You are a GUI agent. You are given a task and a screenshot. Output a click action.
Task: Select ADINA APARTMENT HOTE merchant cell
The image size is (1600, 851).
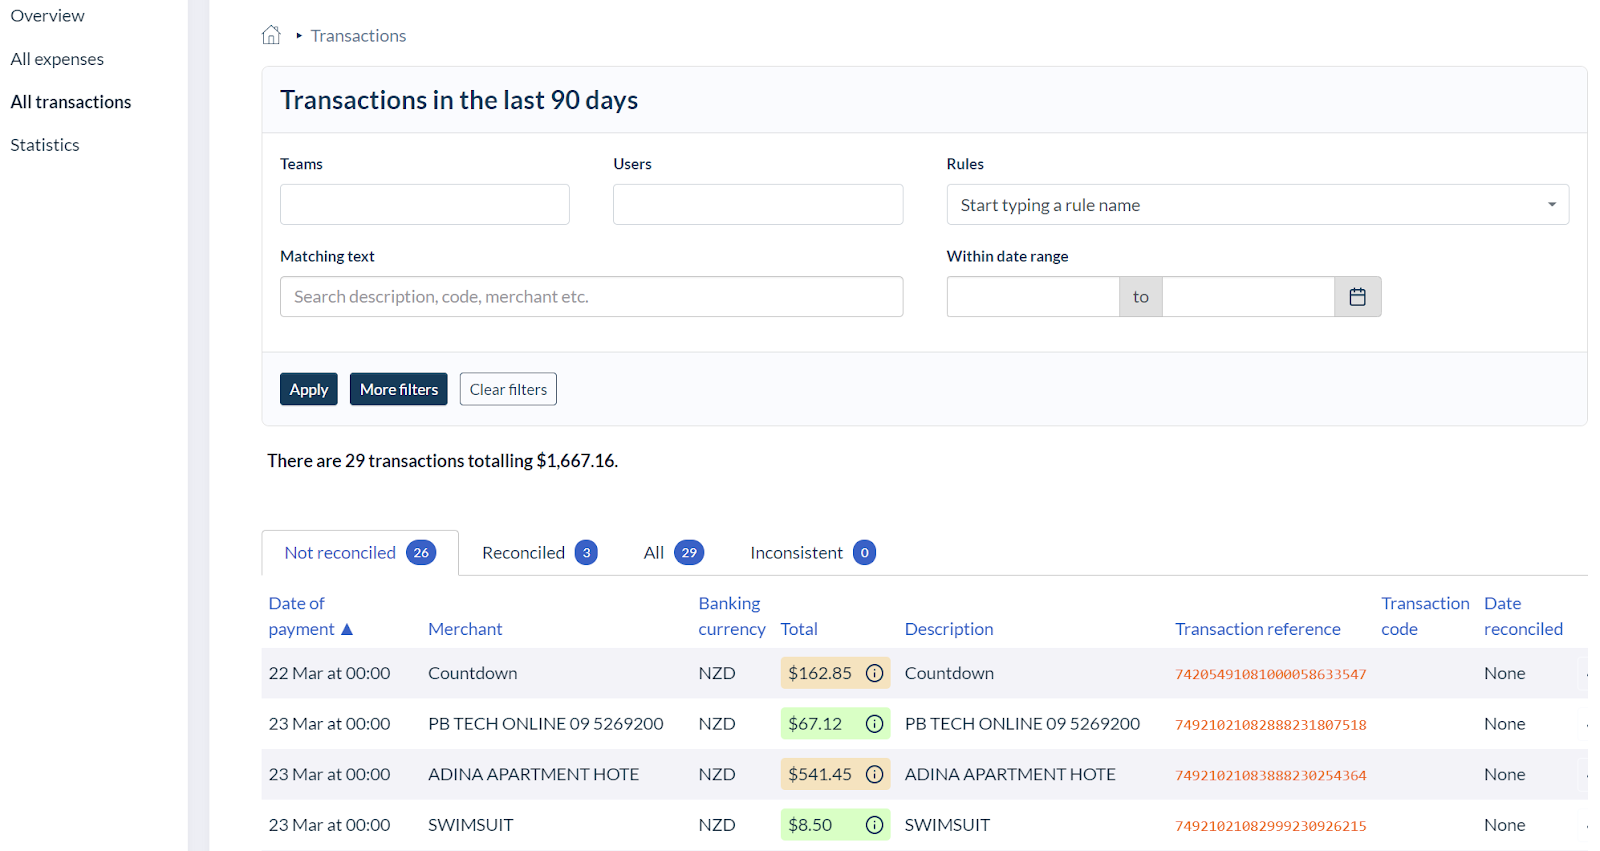pyautogui.click(x=533, y=774)
